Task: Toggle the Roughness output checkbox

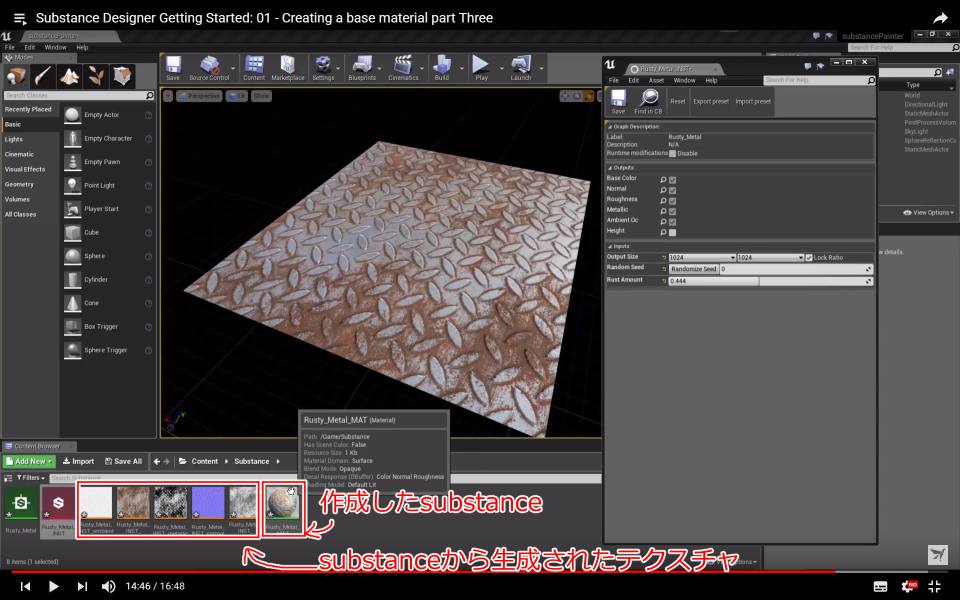Action: click(672, 201)
